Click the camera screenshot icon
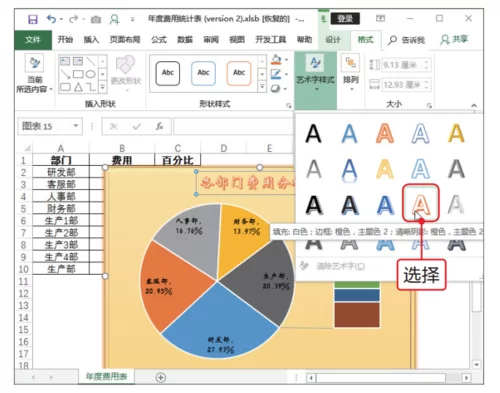Screen dimensions: 500x393 pos(96,20)
